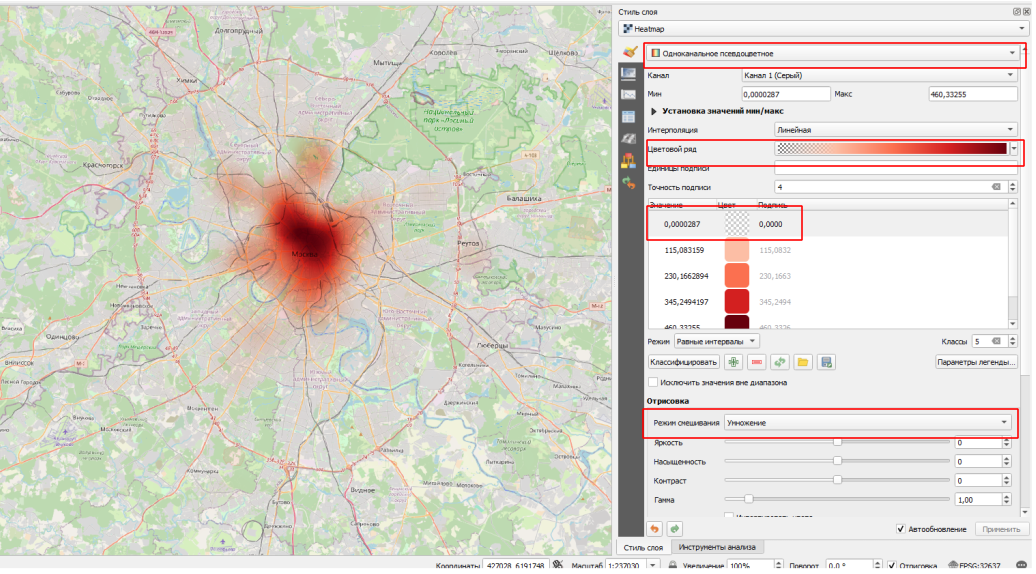This screenshot has height=574, width=1036.
Task: Open the messages log bubble icon
Action: click(1021, 566)
